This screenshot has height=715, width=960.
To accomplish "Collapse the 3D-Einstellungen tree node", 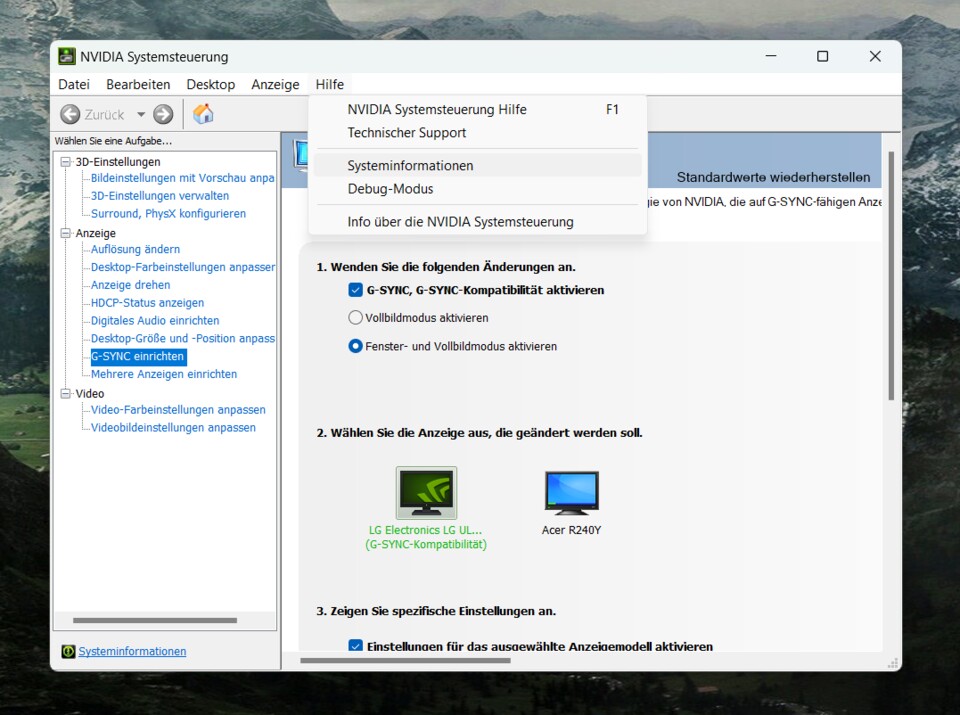I will coord(66,162).
